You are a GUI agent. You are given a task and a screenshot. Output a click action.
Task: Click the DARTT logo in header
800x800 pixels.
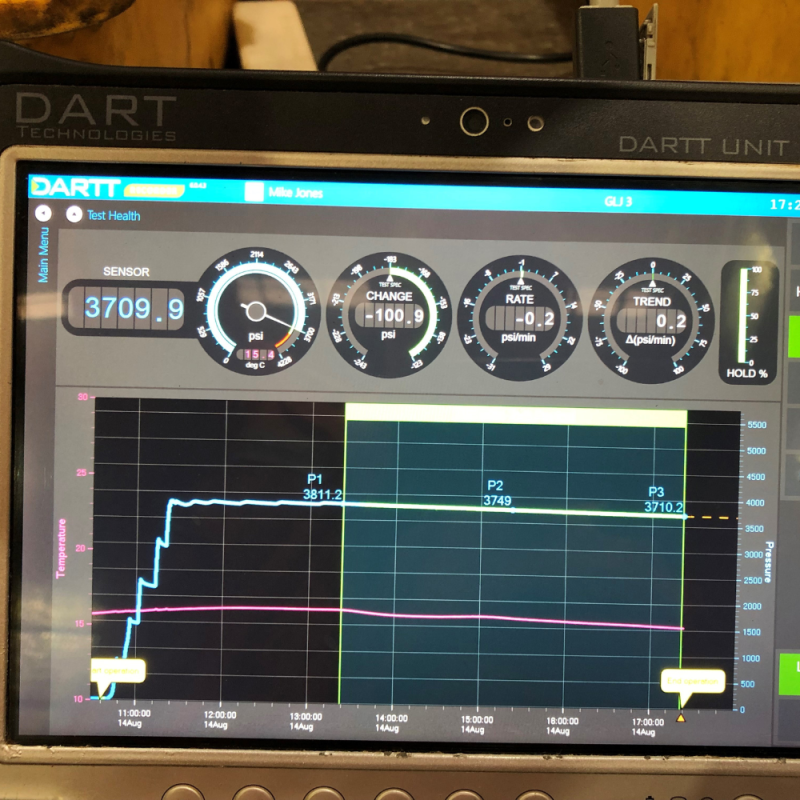pyautogui.click(x=76, y=187)
